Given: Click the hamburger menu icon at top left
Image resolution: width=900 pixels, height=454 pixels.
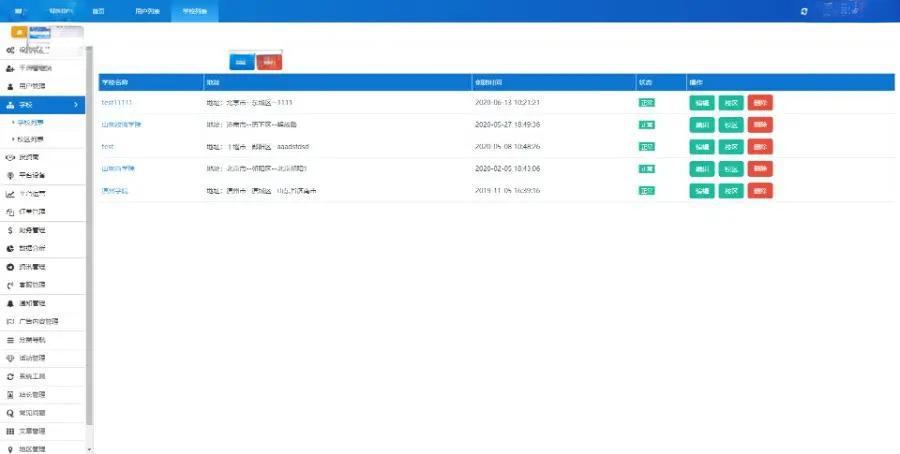Looking at the screenshot, I should coord(18,10).
